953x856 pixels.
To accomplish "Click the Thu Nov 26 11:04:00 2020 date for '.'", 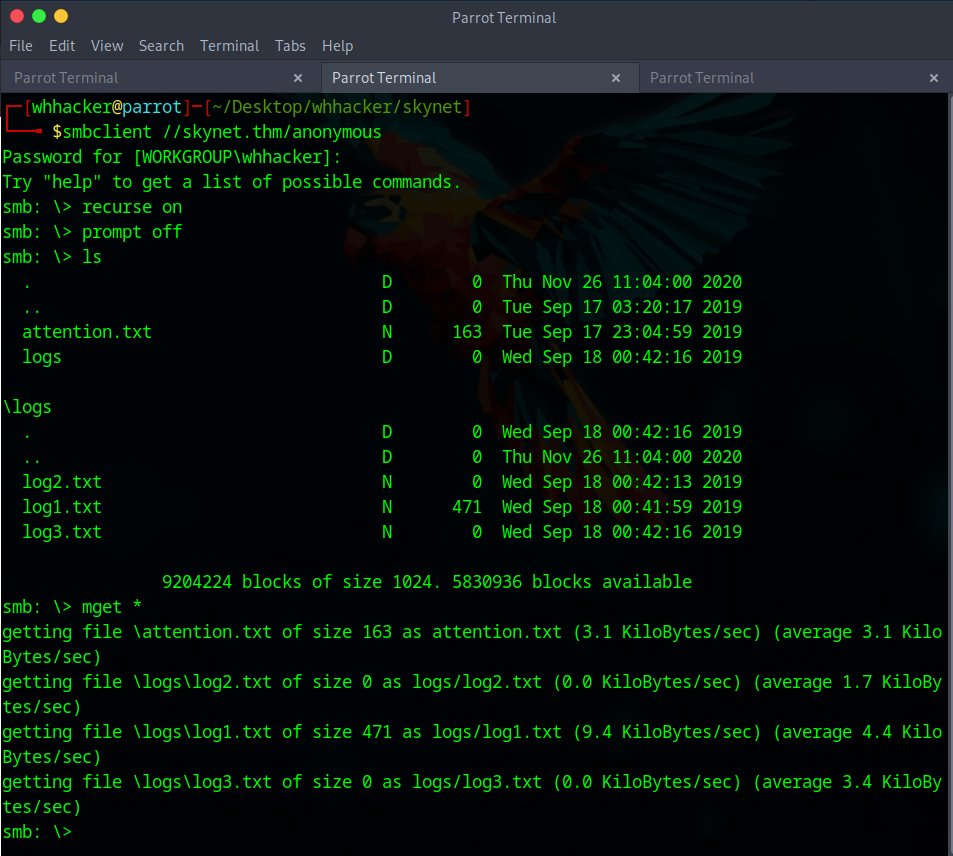I will coord(622,282).
